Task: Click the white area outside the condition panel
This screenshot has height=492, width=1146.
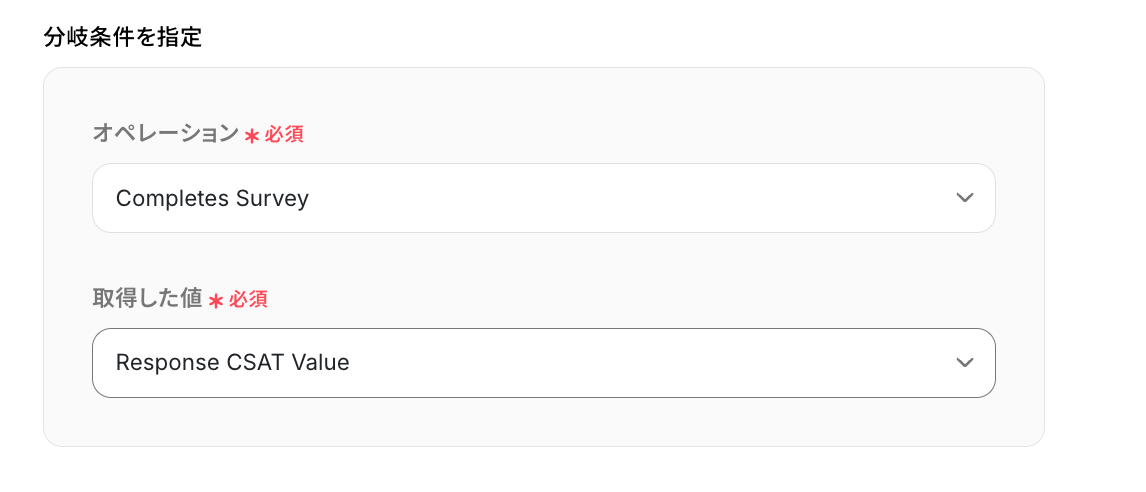Action: tap(1095, 250)
